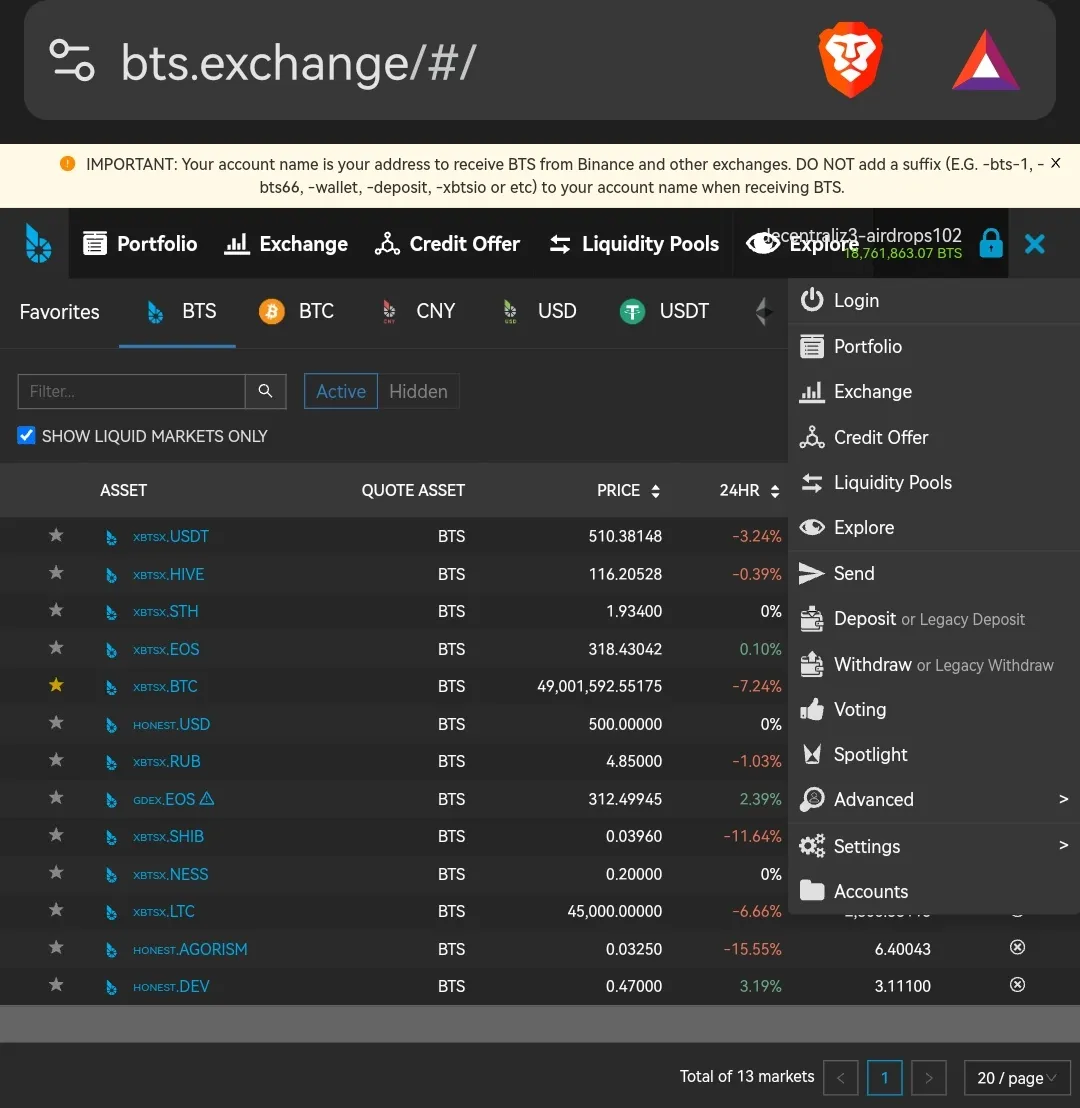Switch to the CNY markets tab
The height and width of the screenshot is (1108, 1080).
(417, 311)
